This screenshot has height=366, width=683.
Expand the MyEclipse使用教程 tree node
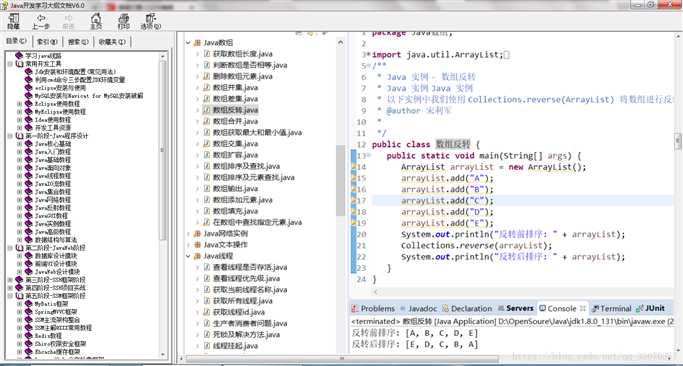(x=19, y=112)
